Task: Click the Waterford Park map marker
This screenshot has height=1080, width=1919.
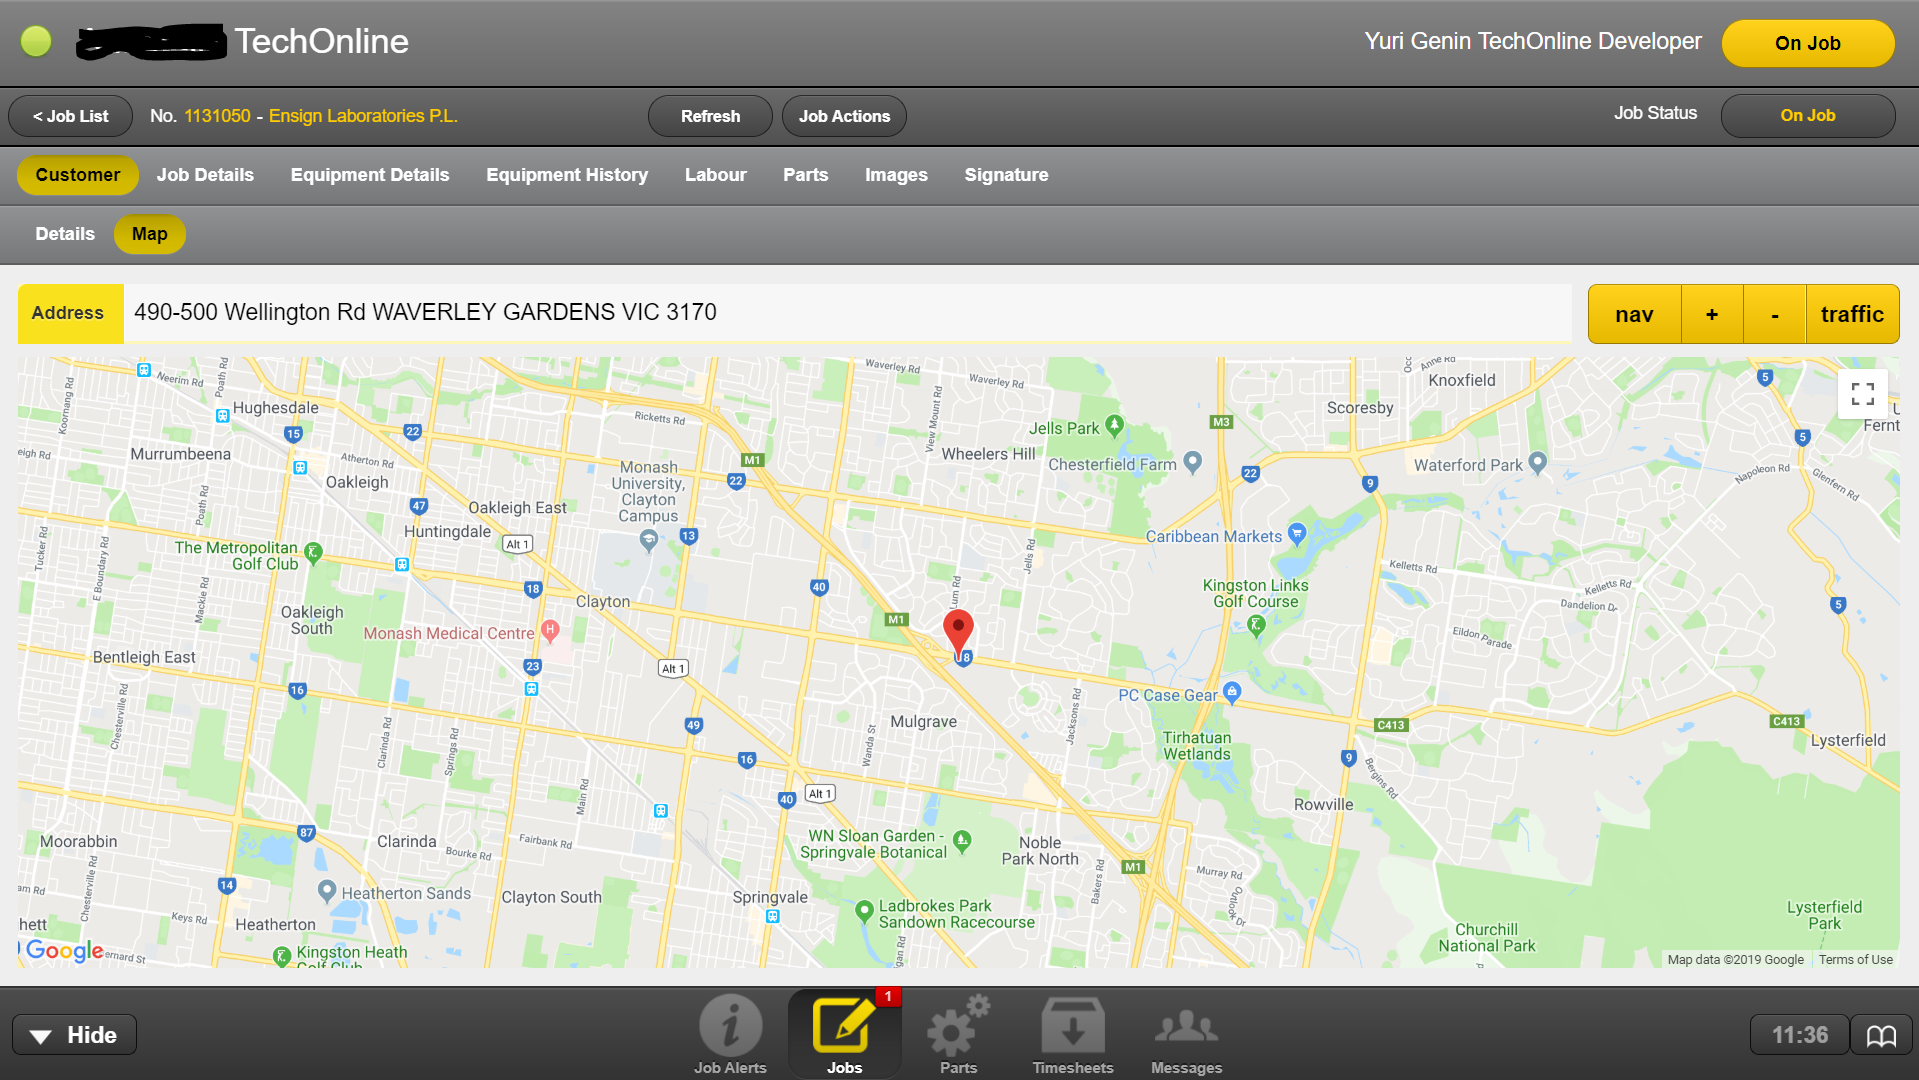Action: coord(1538,462)
